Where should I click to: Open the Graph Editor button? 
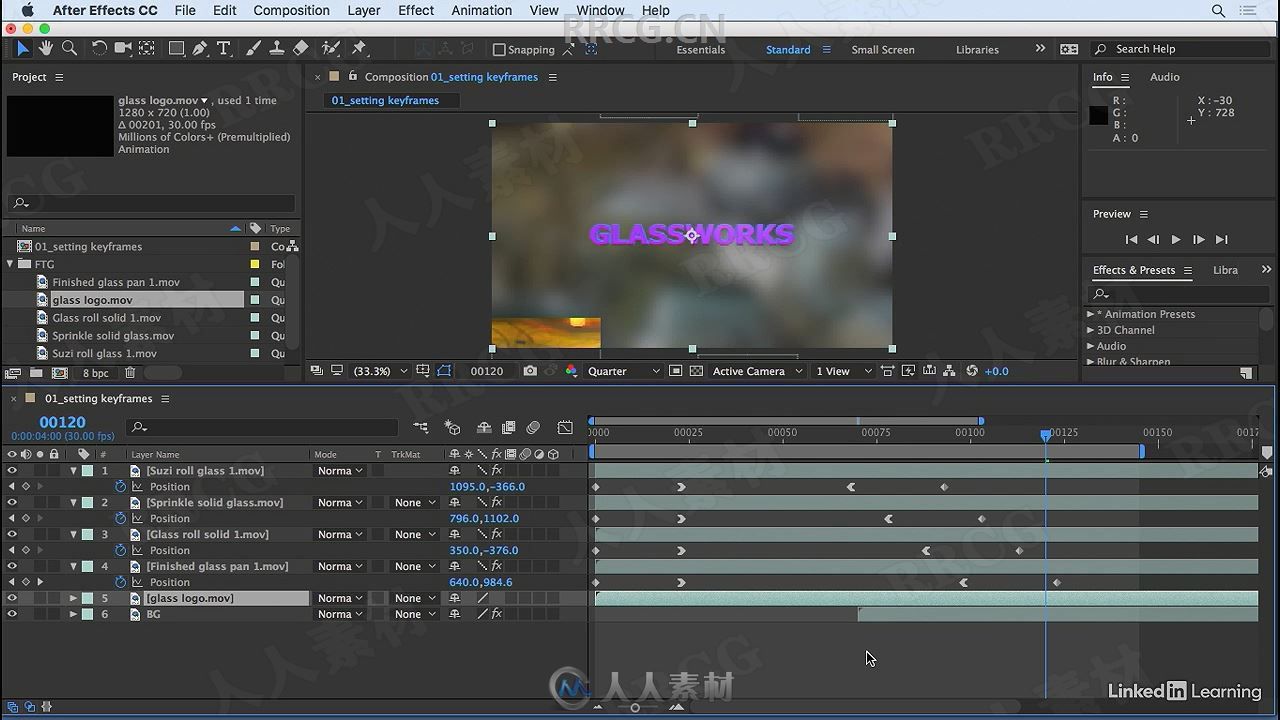pyautogui.click(x=565, y=427)
